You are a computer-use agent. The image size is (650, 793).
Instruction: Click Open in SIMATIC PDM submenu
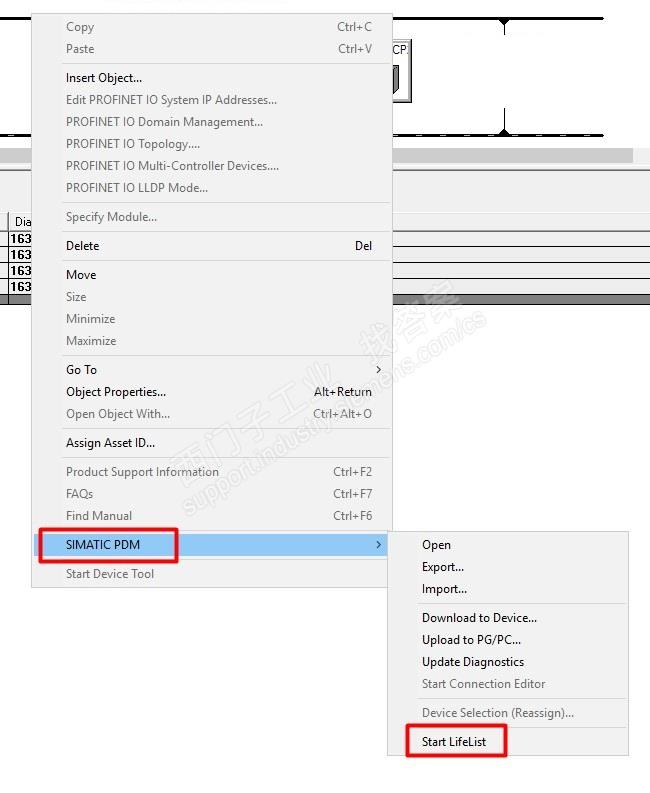508,545
